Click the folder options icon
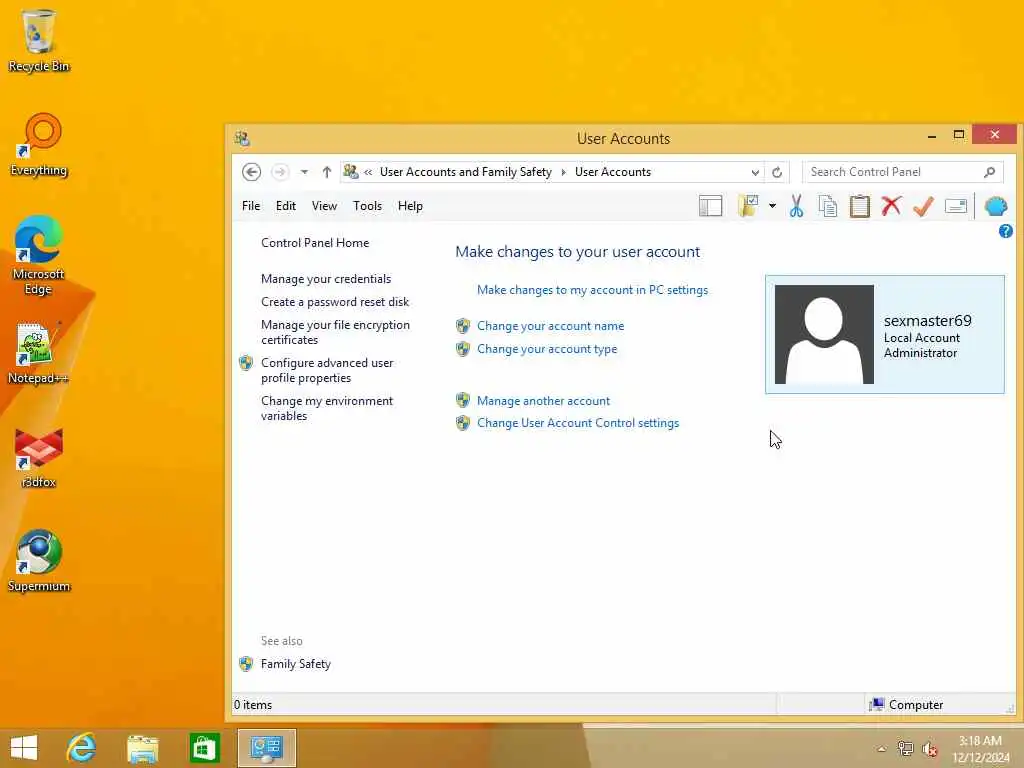The height and width of the screenshot is (768, 1024). tap(748, 206)
